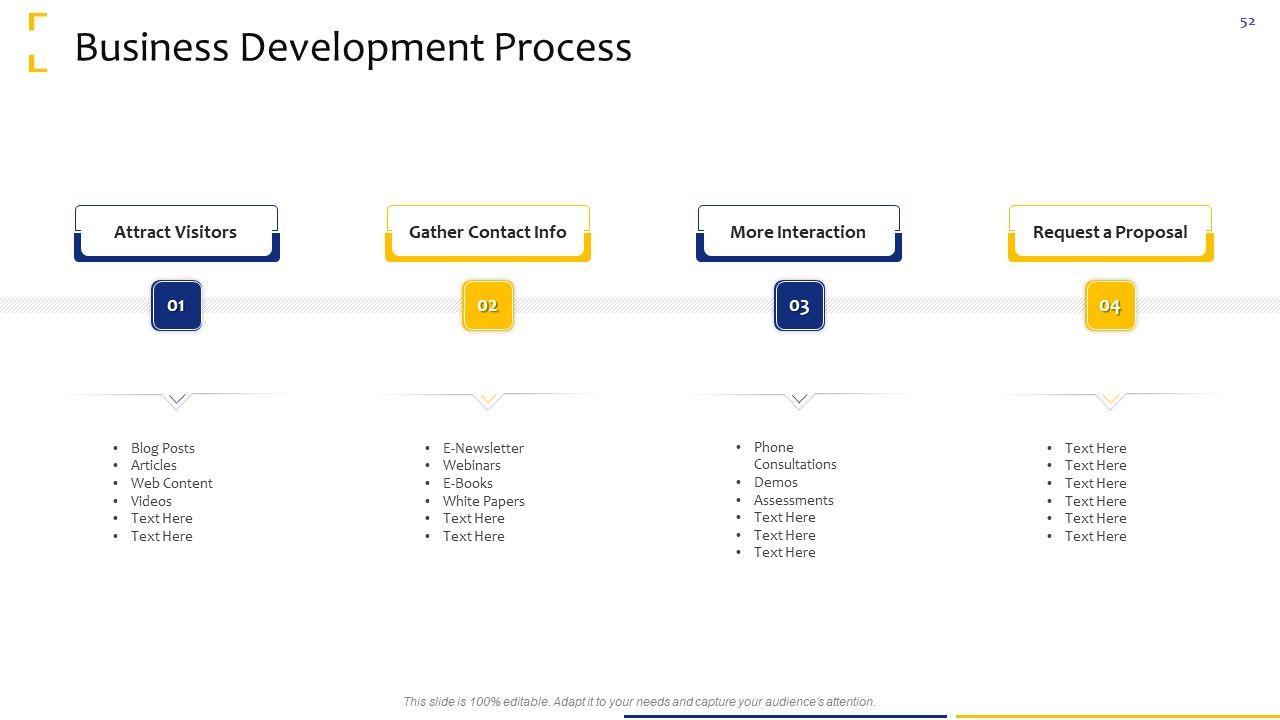Click the yellow bracket icon beside the title
The height and width of the screenshot is (720, 1280).
pyautogui.click(x=38, y=42)
